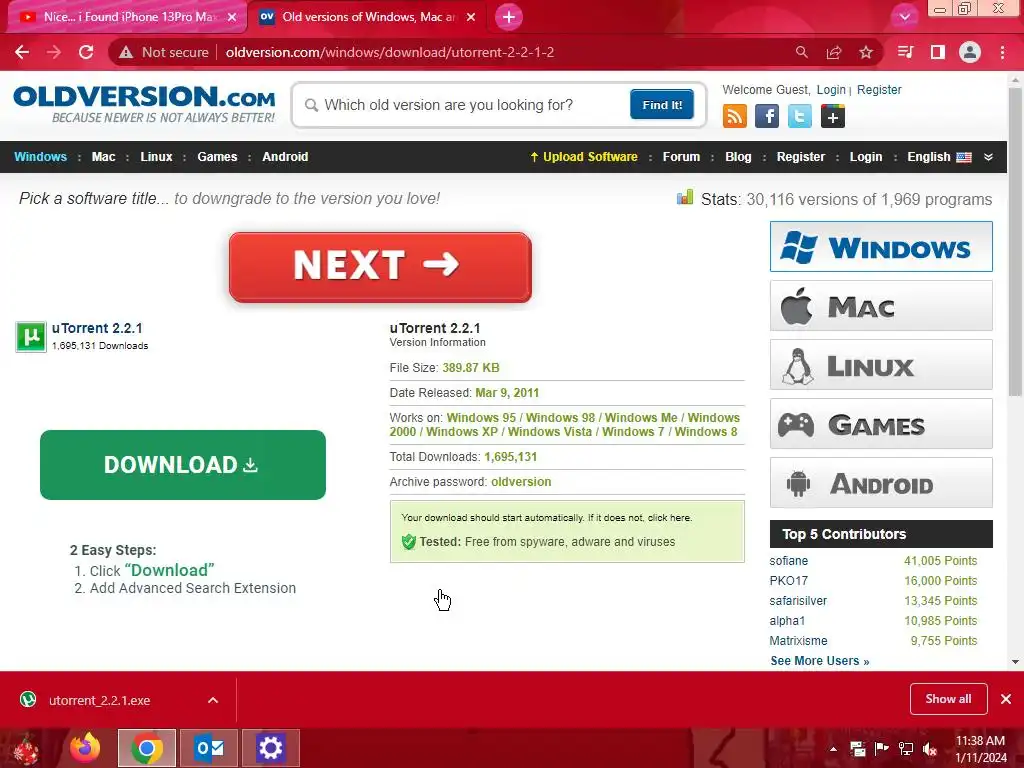Open the Windows category sidebar button
The height and width of the screenshot is (768, 1024).
(x=881, y=246)
